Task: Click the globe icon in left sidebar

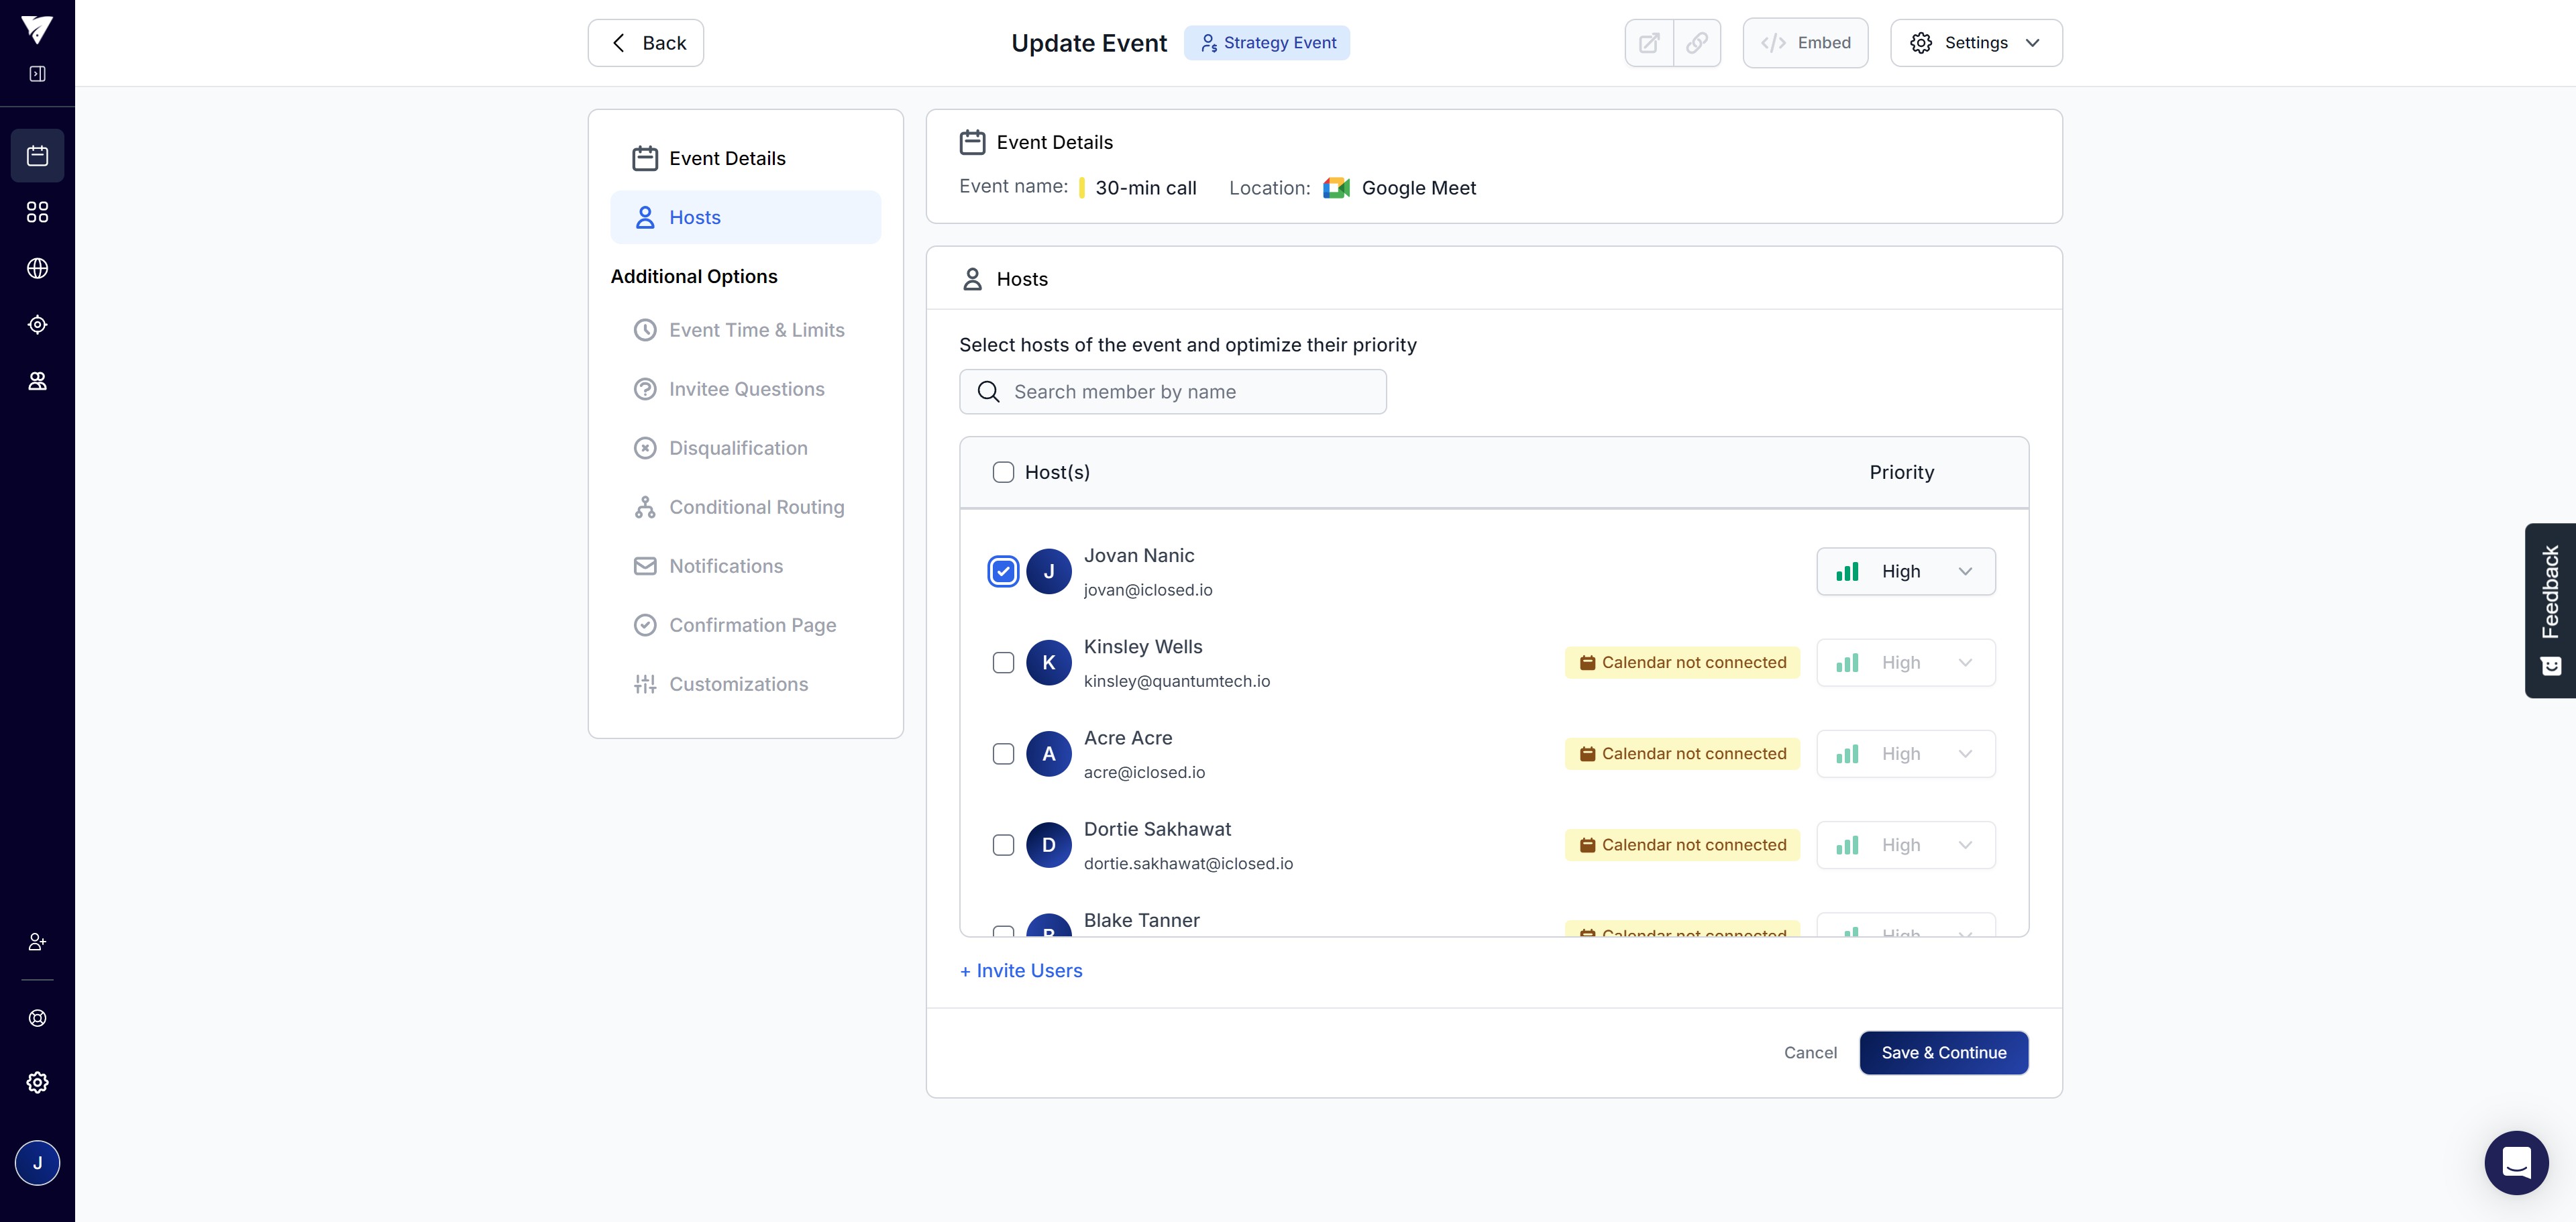Action: pyautogui.click(x=37, y=268)
